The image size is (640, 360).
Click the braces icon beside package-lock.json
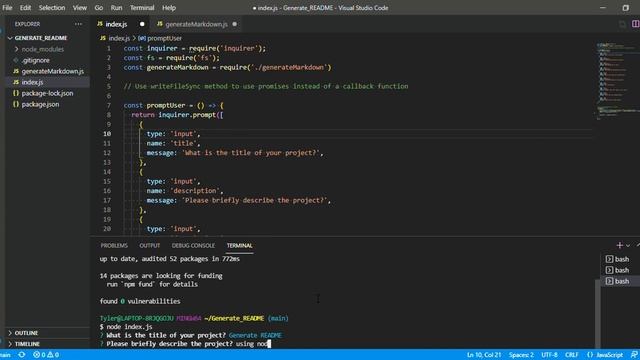[x=16, y=93]
